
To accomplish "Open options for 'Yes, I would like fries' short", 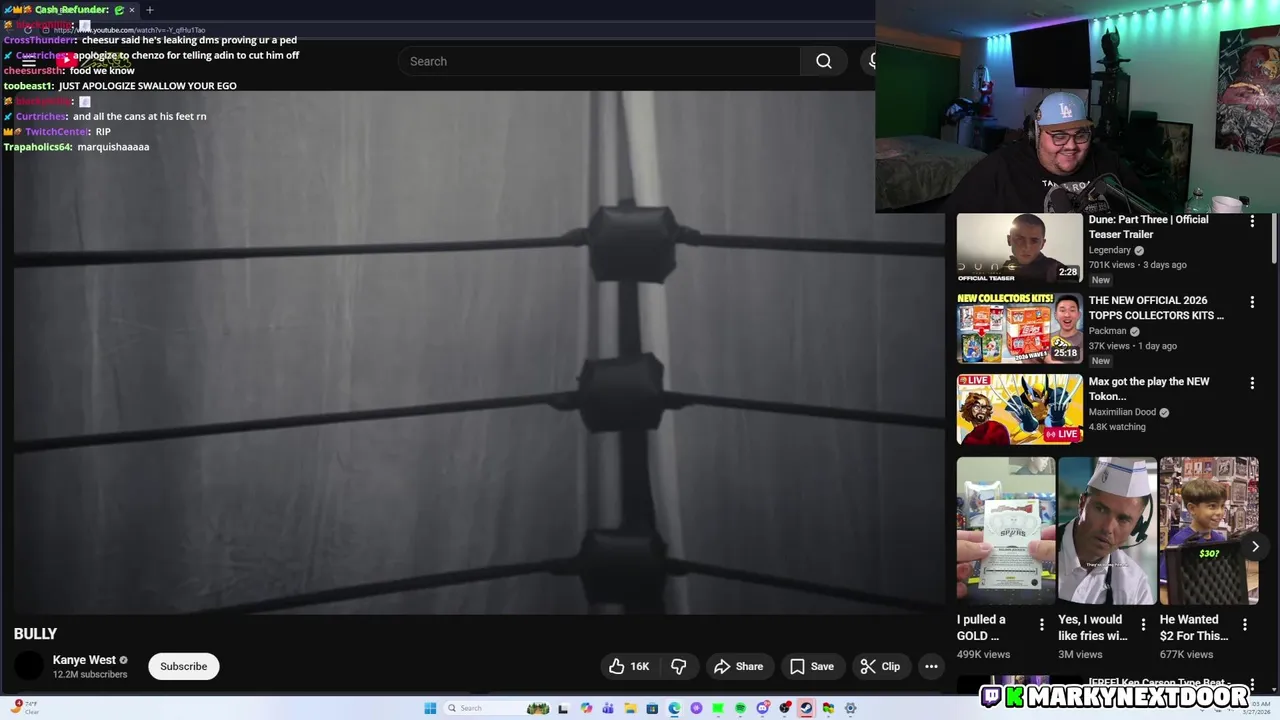I will [x=1143, y=624].
